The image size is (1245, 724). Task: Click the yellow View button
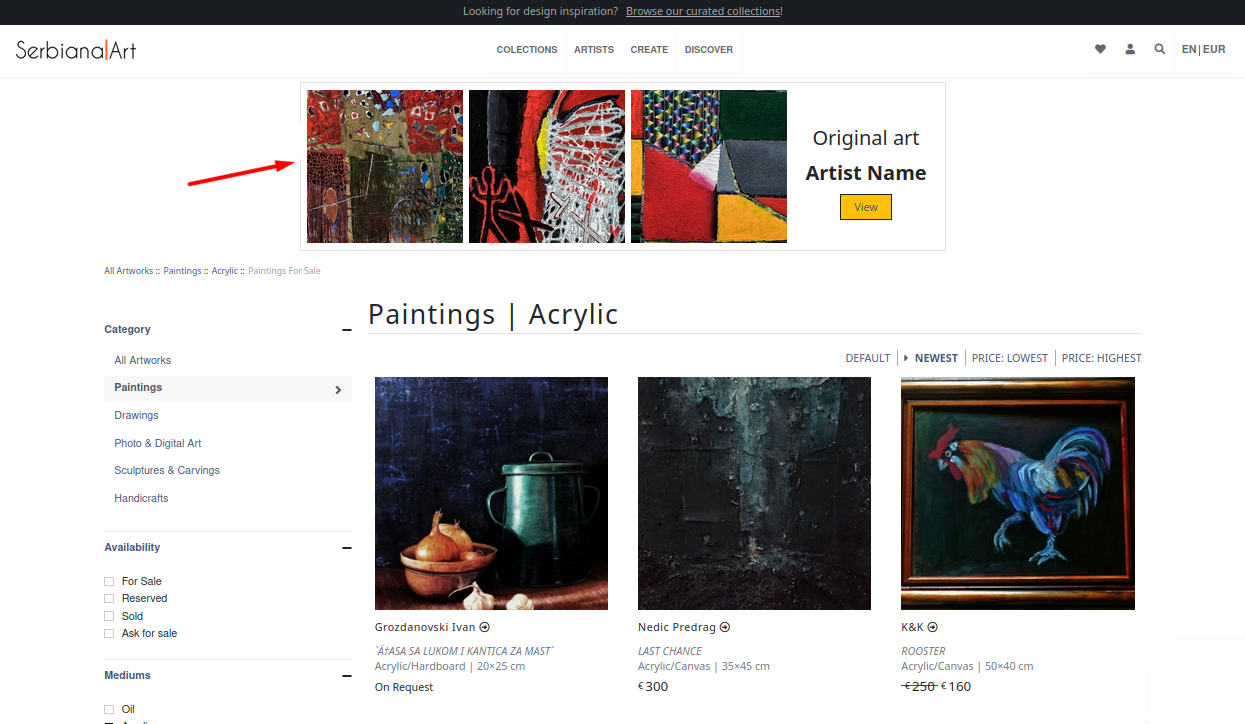tap(866, 207)
